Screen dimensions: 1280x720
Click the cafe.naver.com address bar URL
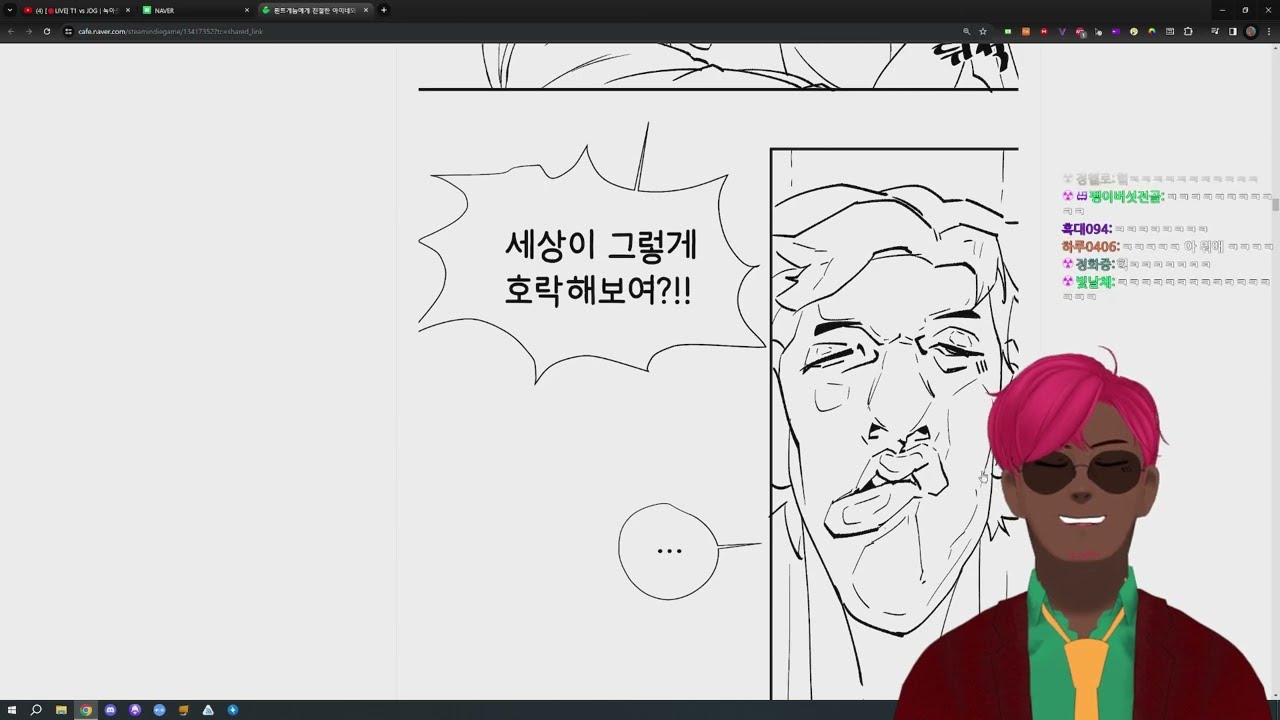click(170, 31)
